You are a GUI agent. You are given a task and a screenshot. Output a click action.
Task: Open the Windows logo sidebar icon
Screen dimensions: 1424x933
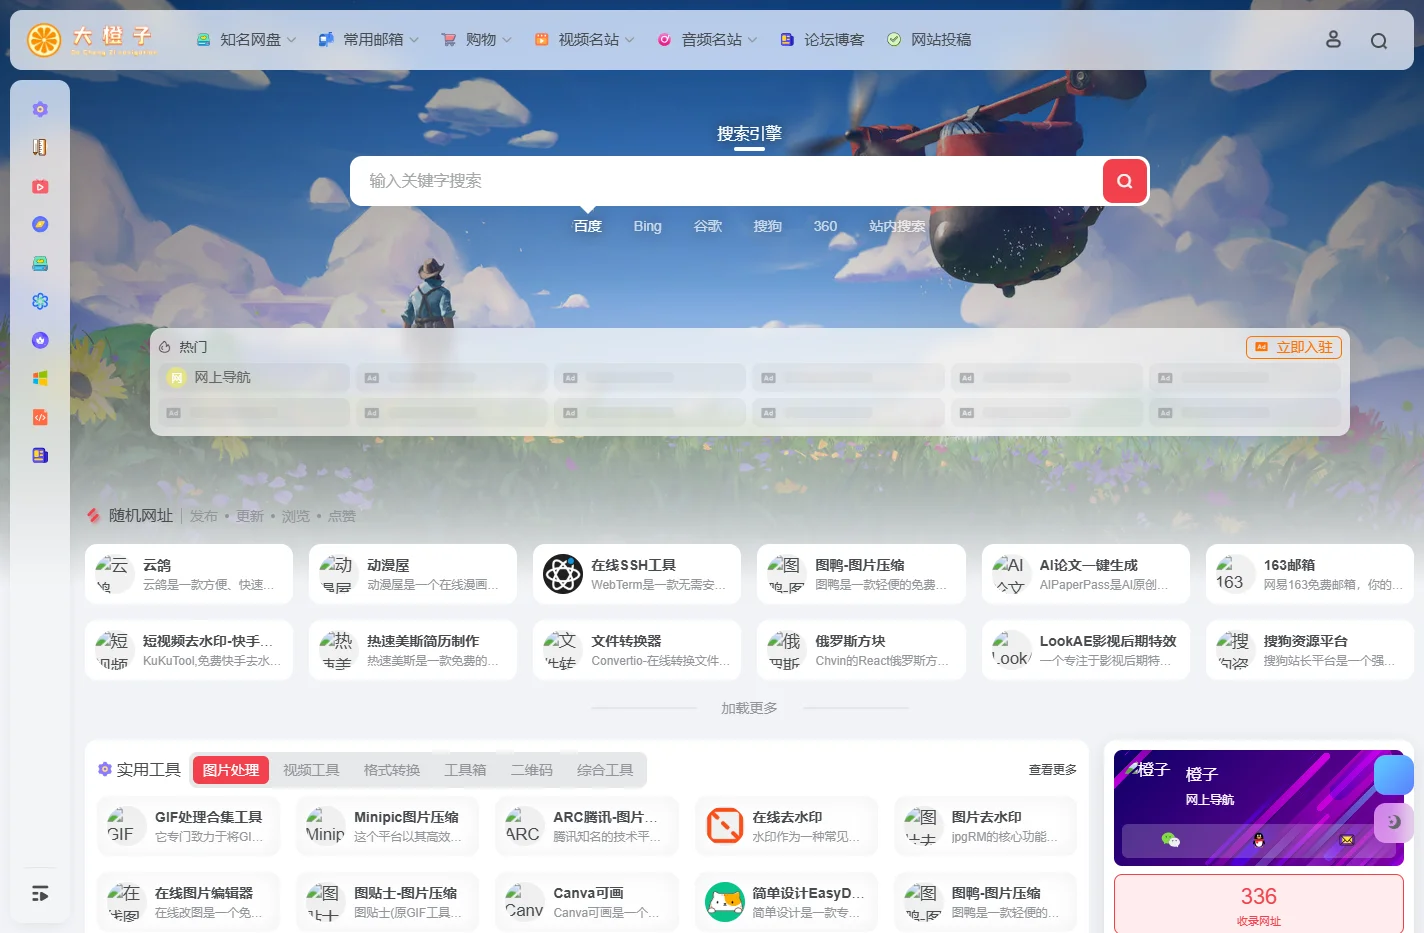(40, 378)
